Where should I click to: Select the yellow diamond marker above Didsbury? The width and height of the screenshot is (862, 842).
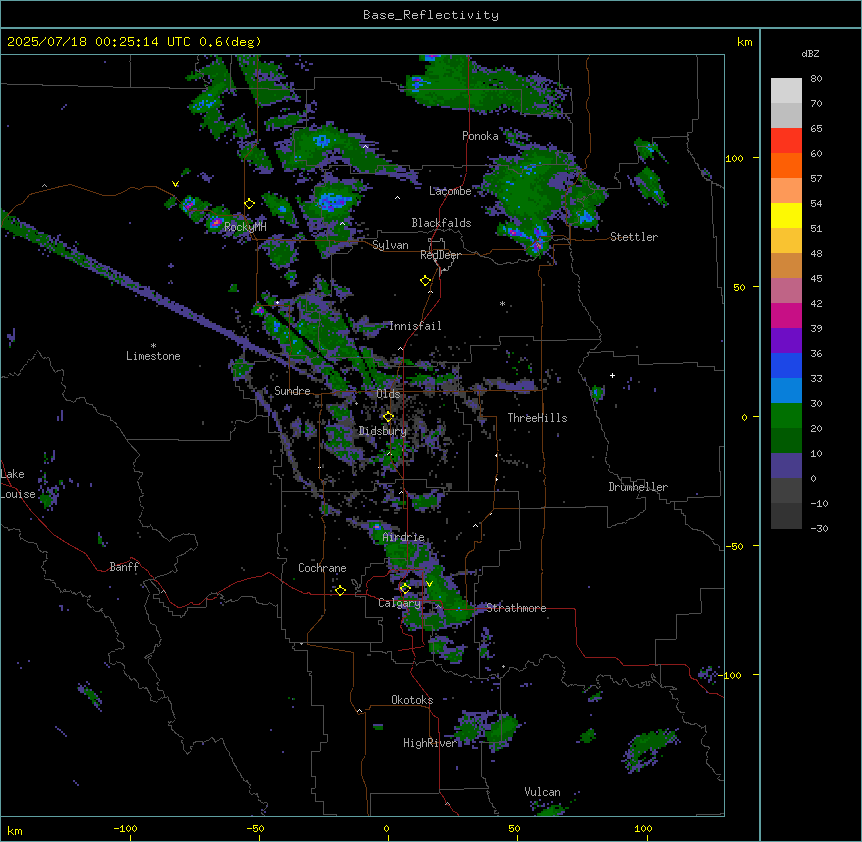(x=389, y=417)
